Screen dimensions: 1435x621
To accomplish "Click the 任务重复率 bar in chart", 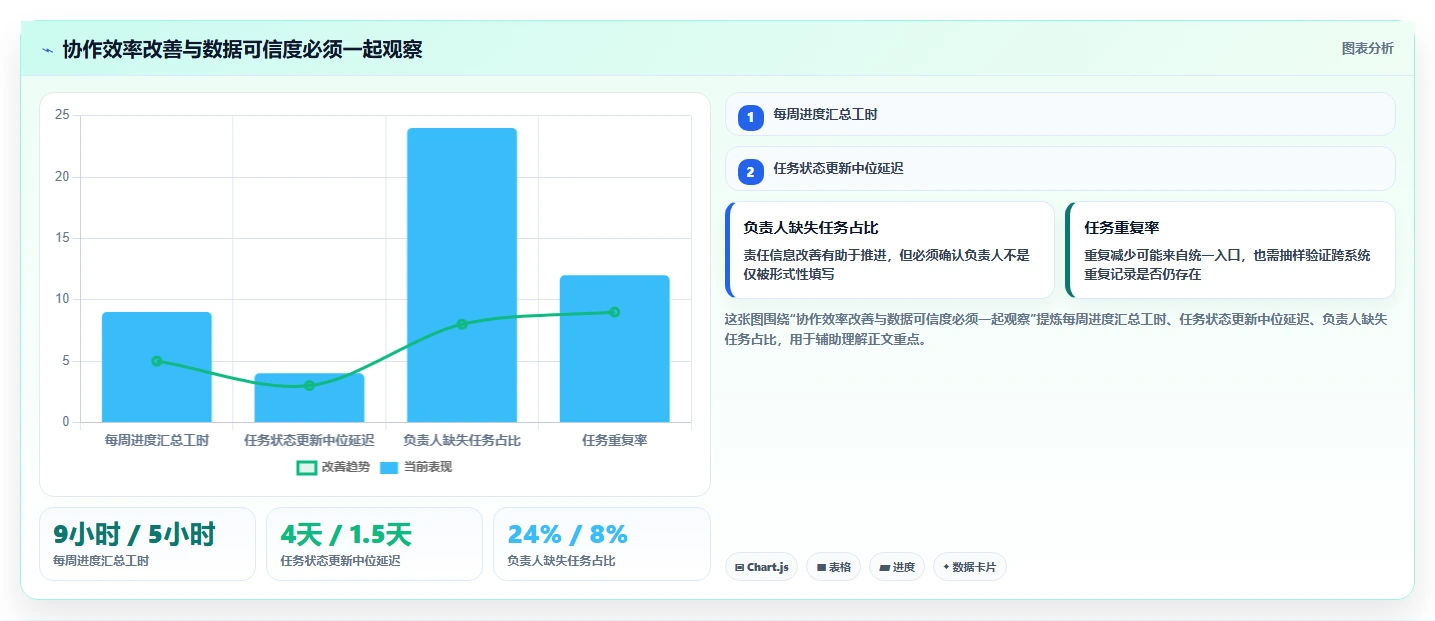I will [614, 349].
